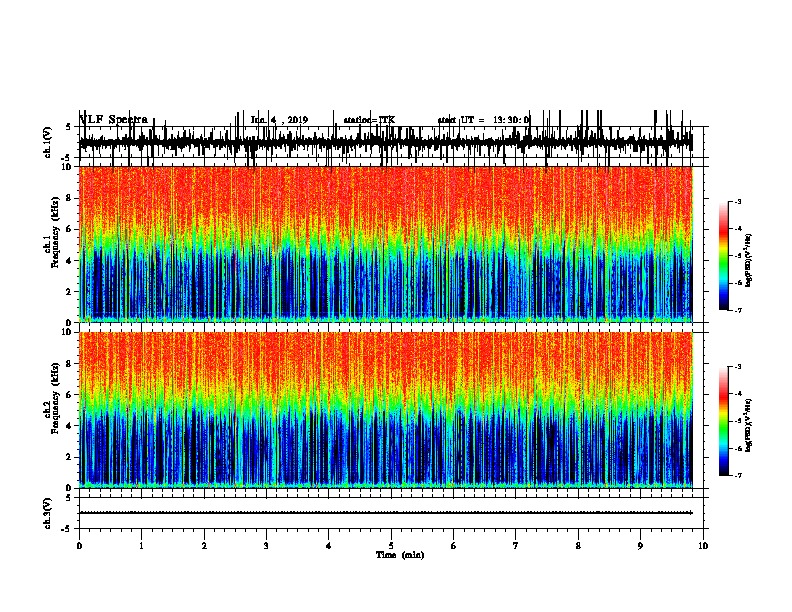
Task: Click the "10" kHz tick on ch.2 axis
Action: pos(68,332)
